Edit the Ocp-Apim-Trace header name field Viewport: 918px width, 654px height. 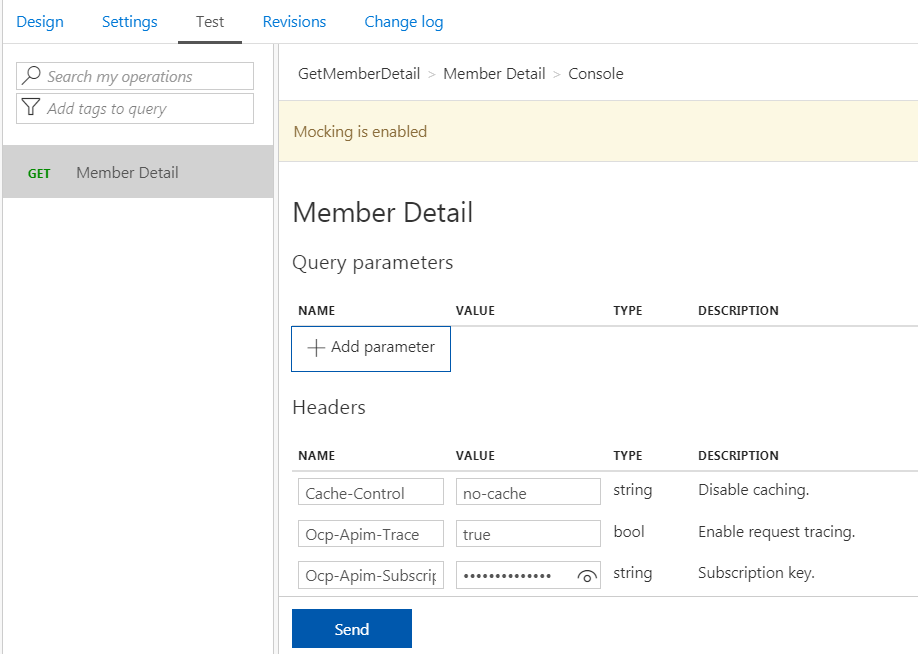click(x=371, y=533)
